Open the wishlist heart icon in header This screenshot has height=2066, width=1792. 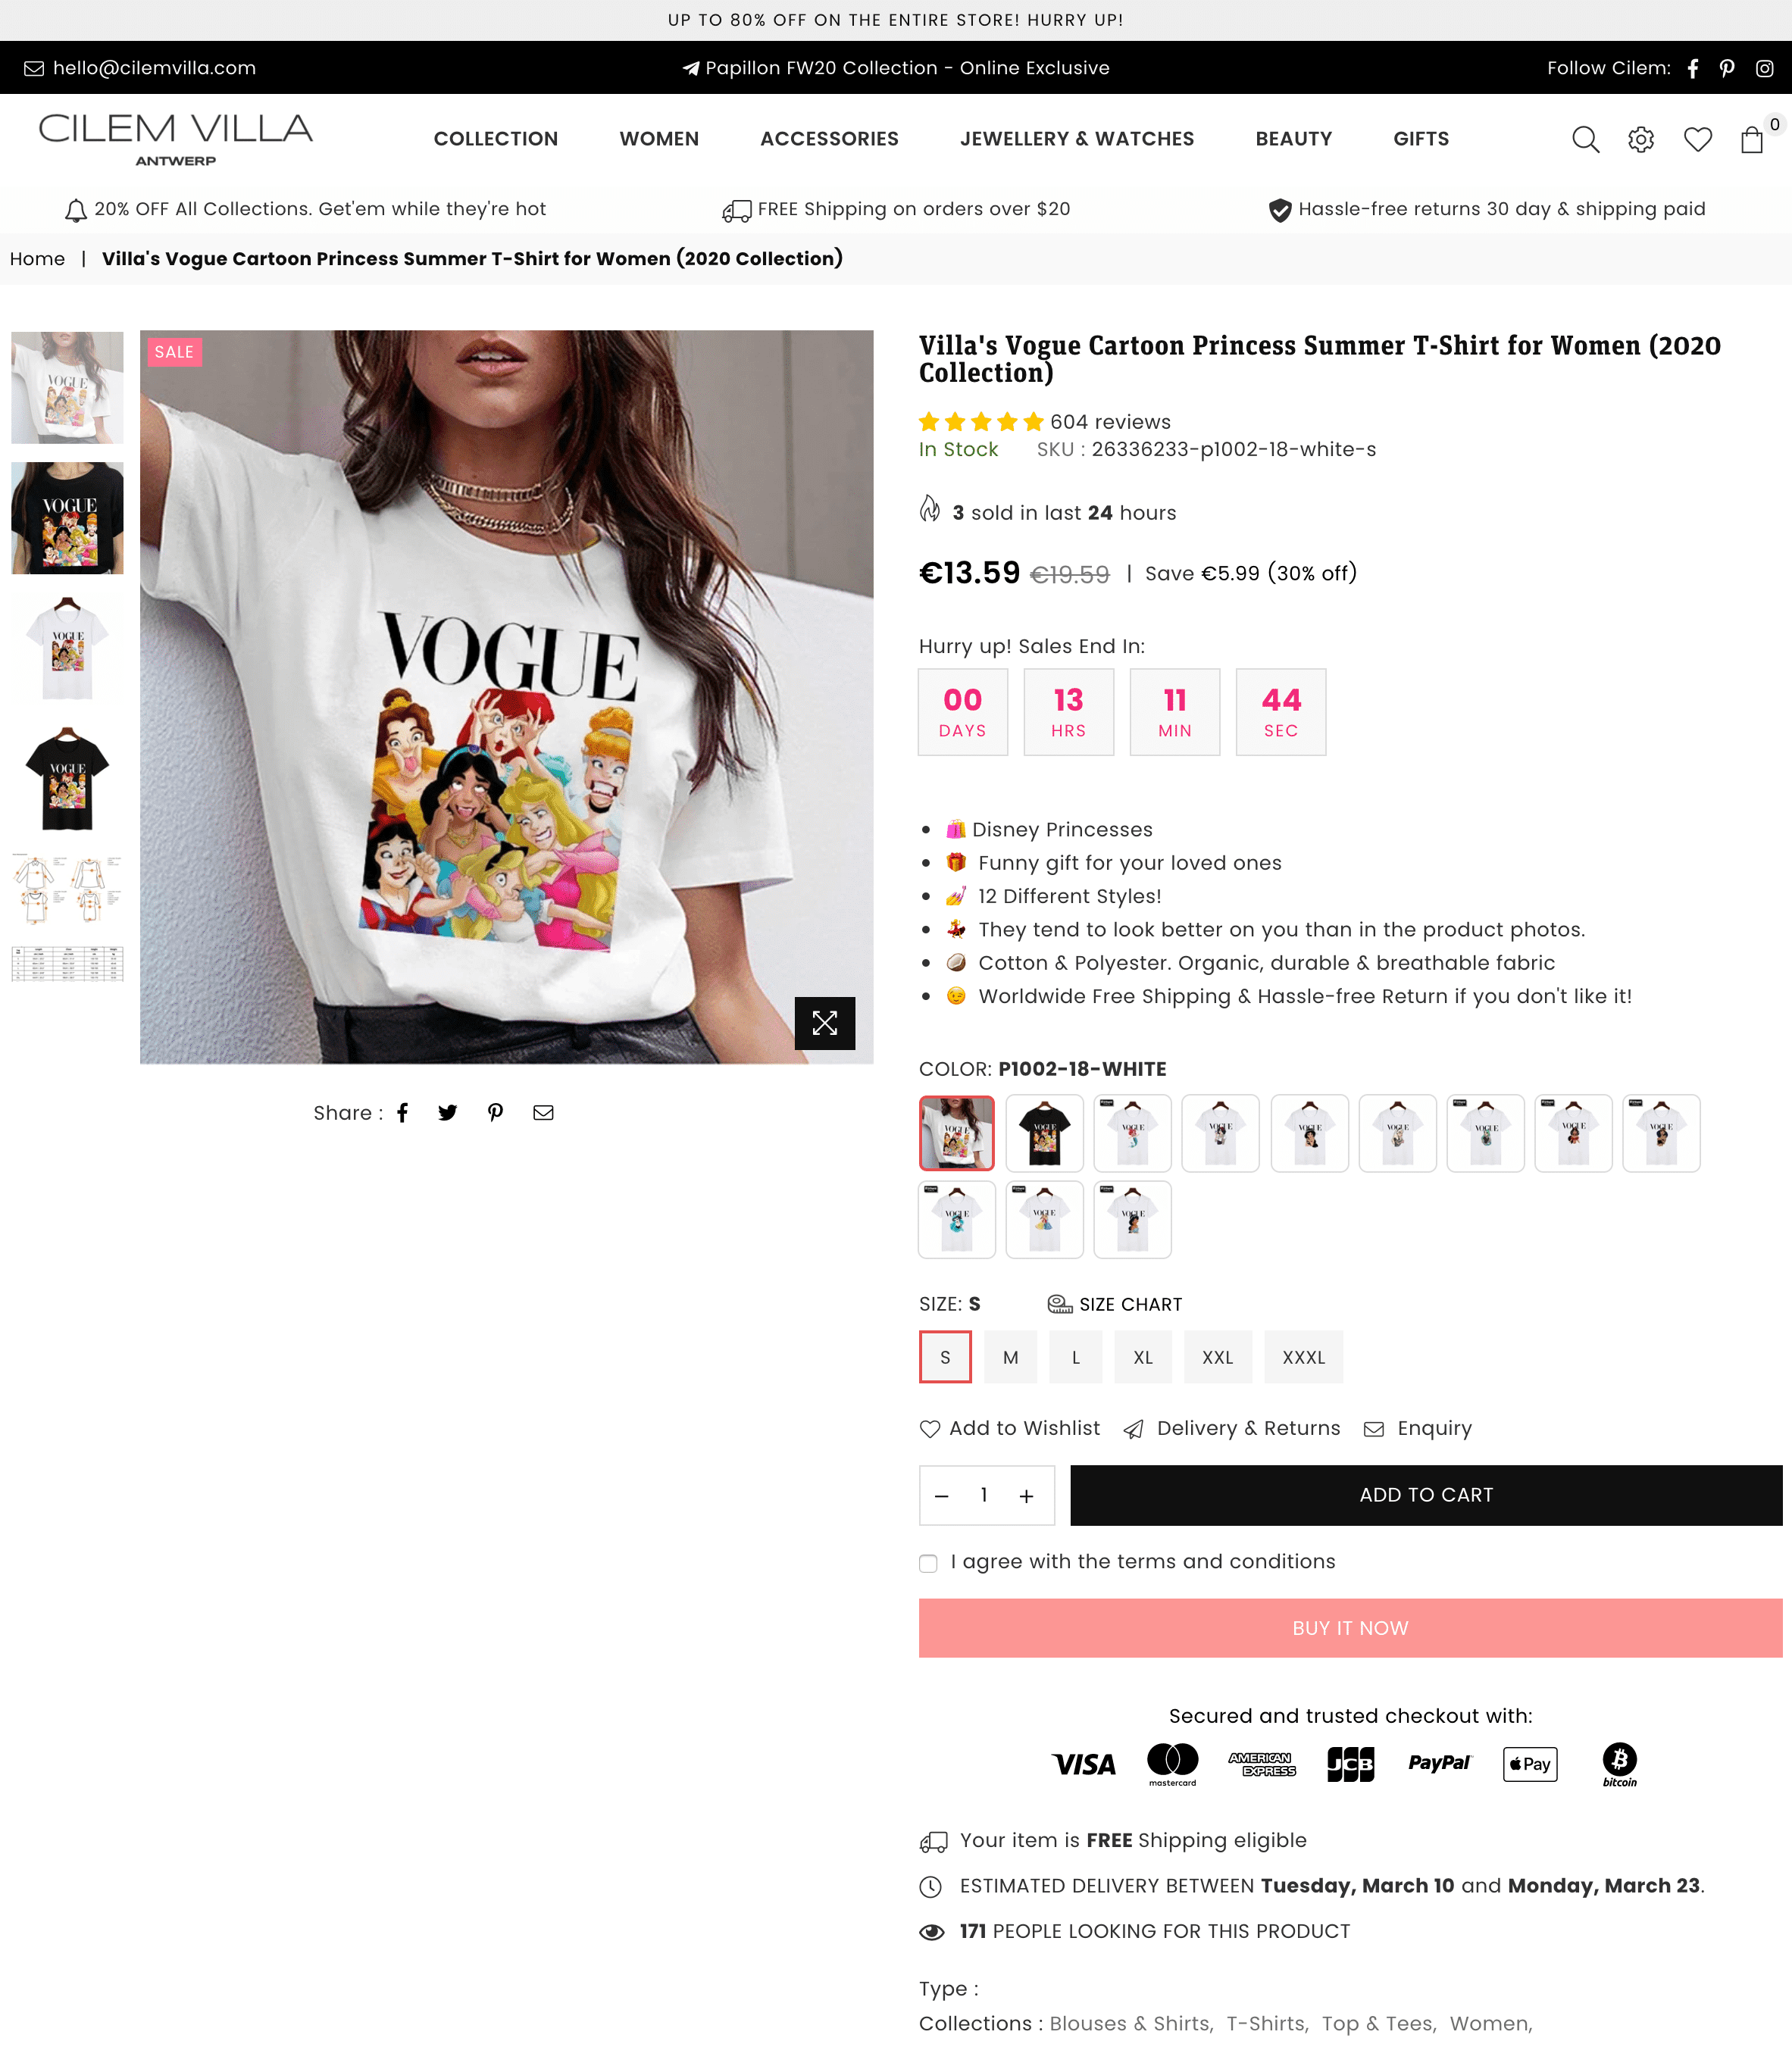click(1697, 139)
